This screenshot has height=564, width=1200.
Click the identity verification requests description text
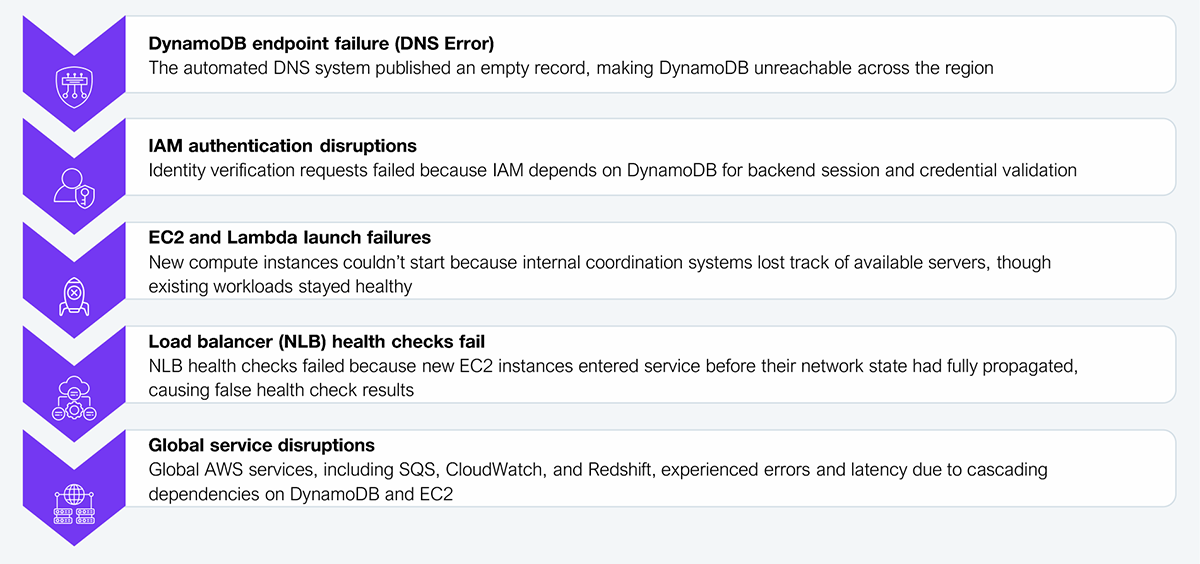point(612,170)
